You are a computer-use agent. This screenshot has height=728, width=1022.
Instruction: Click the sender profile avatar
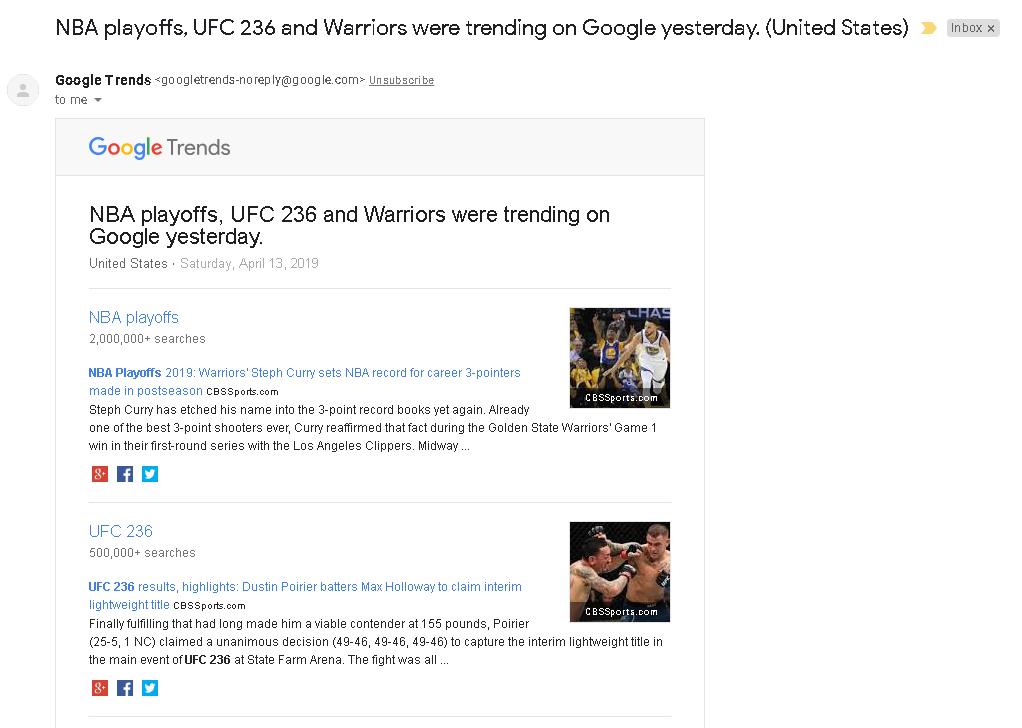tap(23, 90)
